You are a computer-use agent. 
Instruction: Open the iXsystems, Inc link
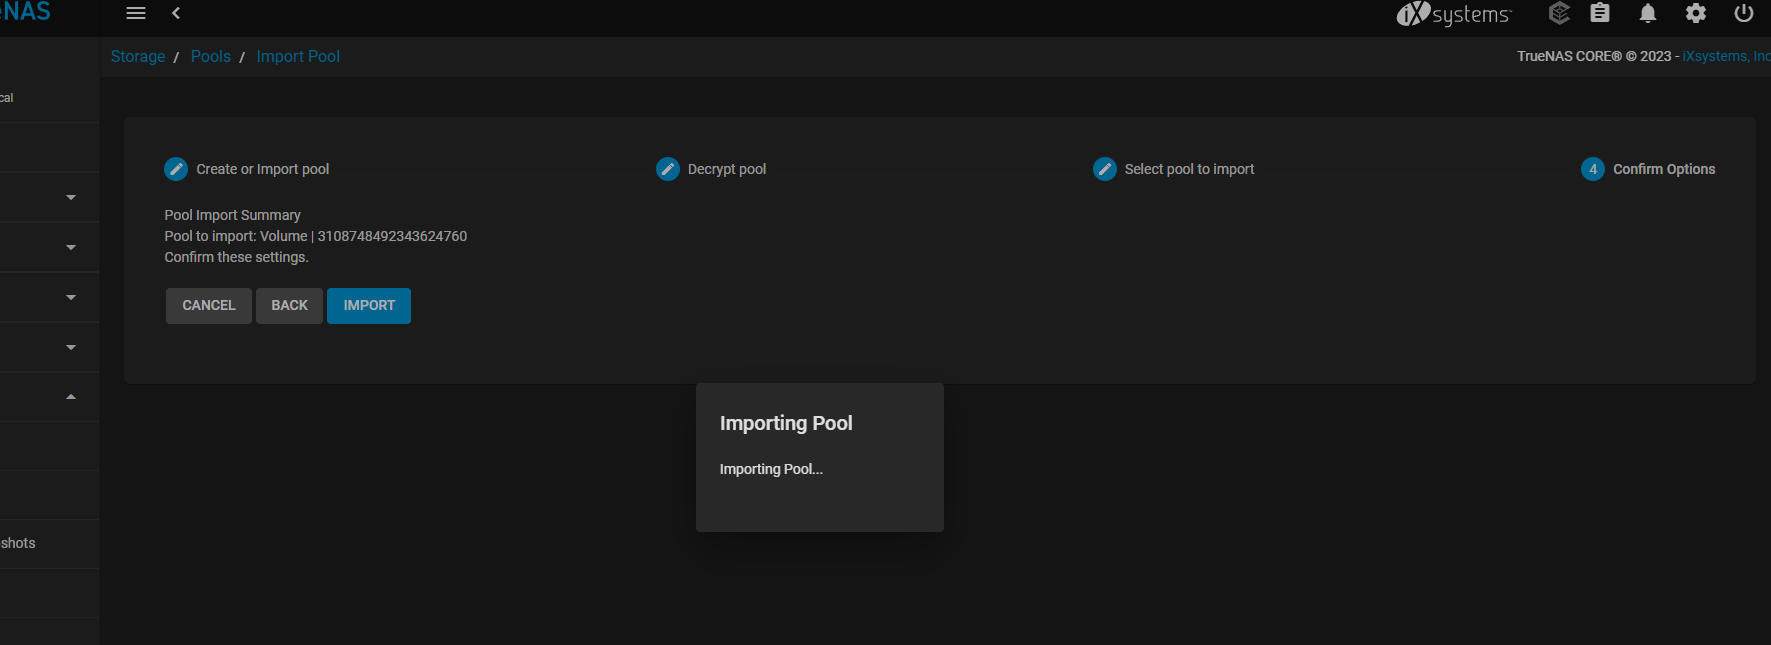[1726, 57]
